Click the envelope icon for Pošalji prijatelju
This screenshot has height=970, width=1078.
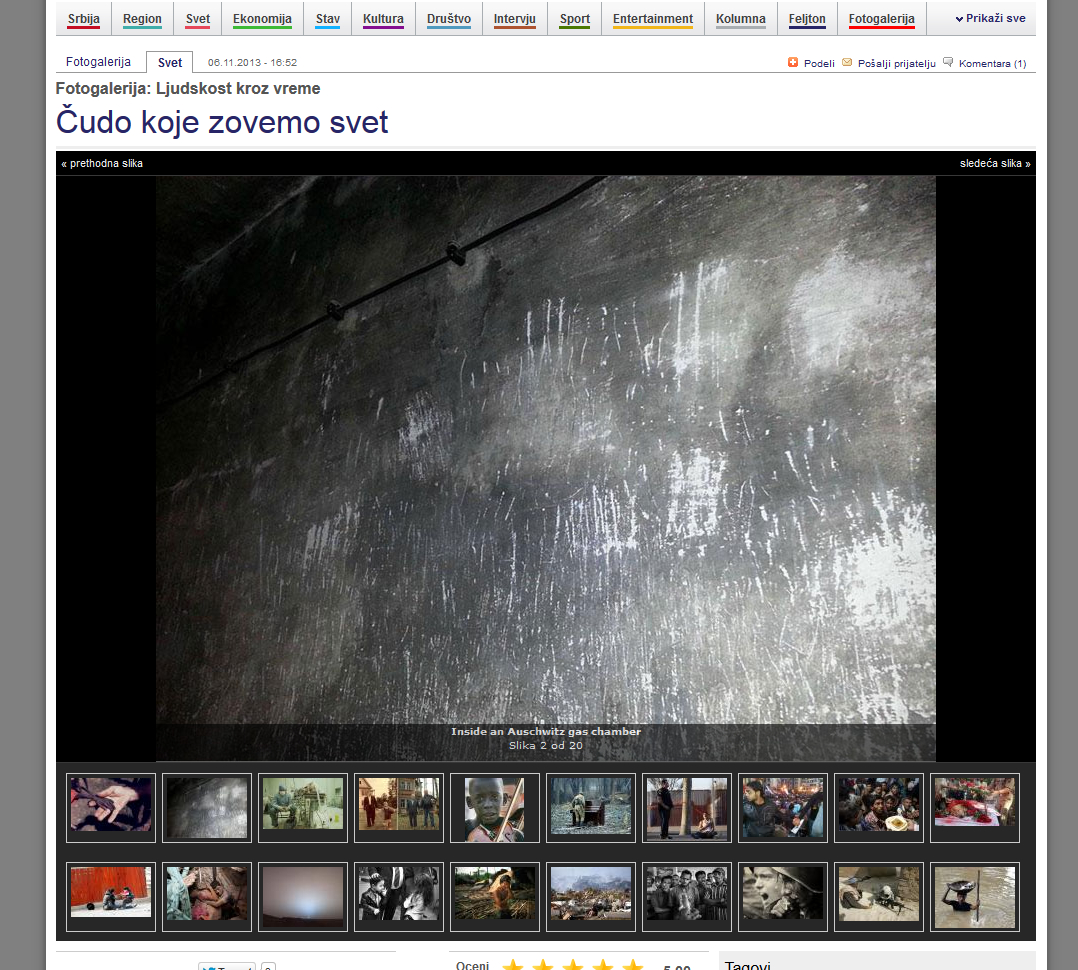[x=847, y=63]
